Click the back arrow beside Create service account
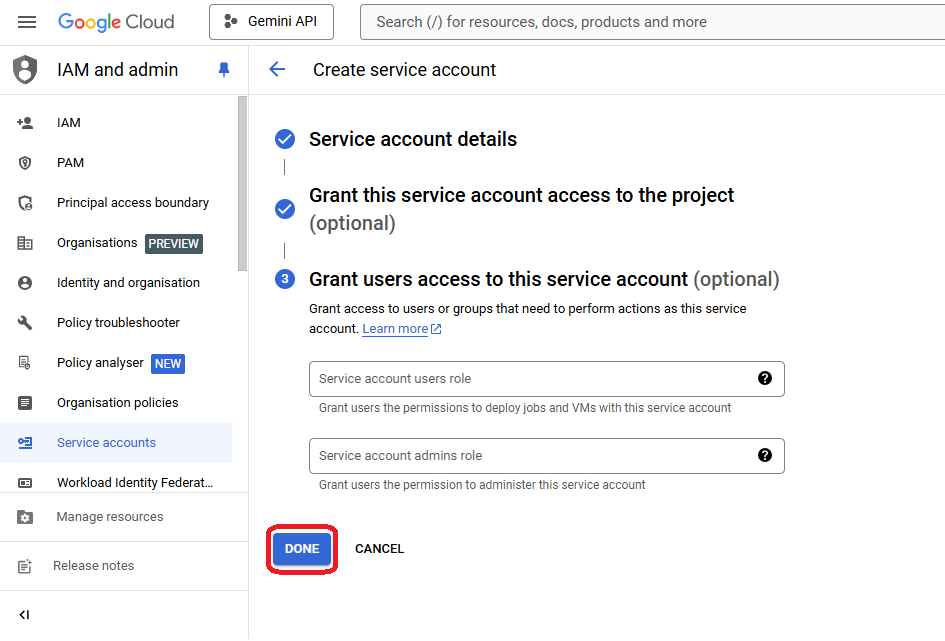This screenshot has height=641, width=945. pos(277,69)
